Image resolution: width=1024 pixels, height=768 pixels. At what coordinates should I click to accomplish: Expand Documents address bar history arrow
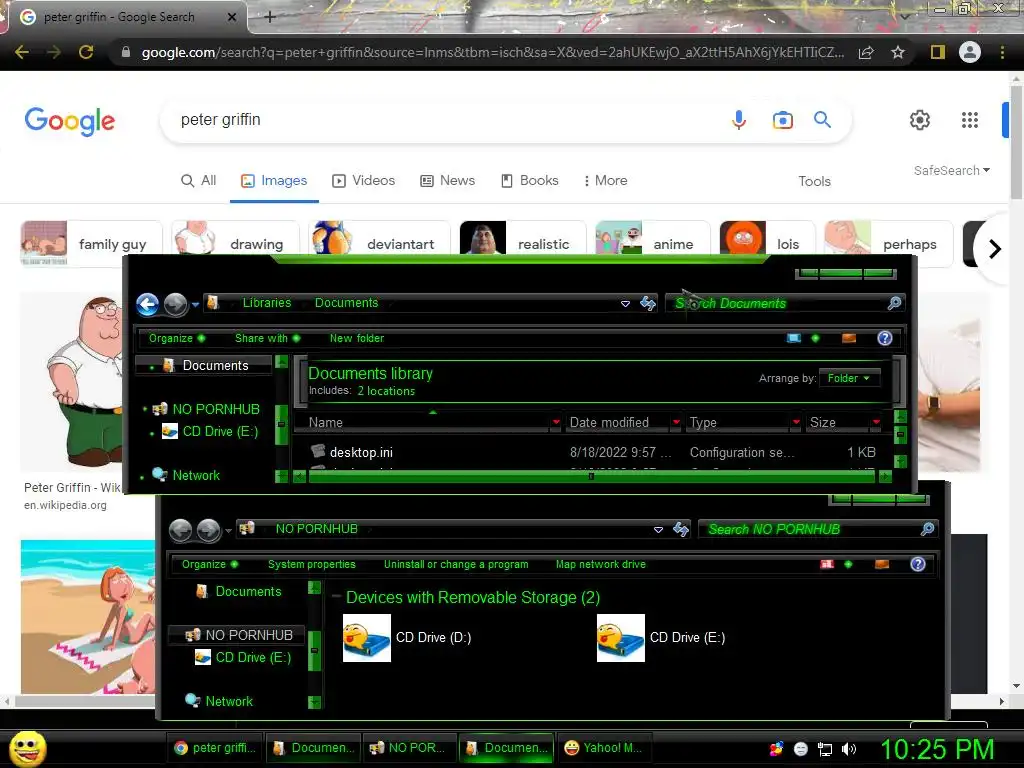(625, 304)
